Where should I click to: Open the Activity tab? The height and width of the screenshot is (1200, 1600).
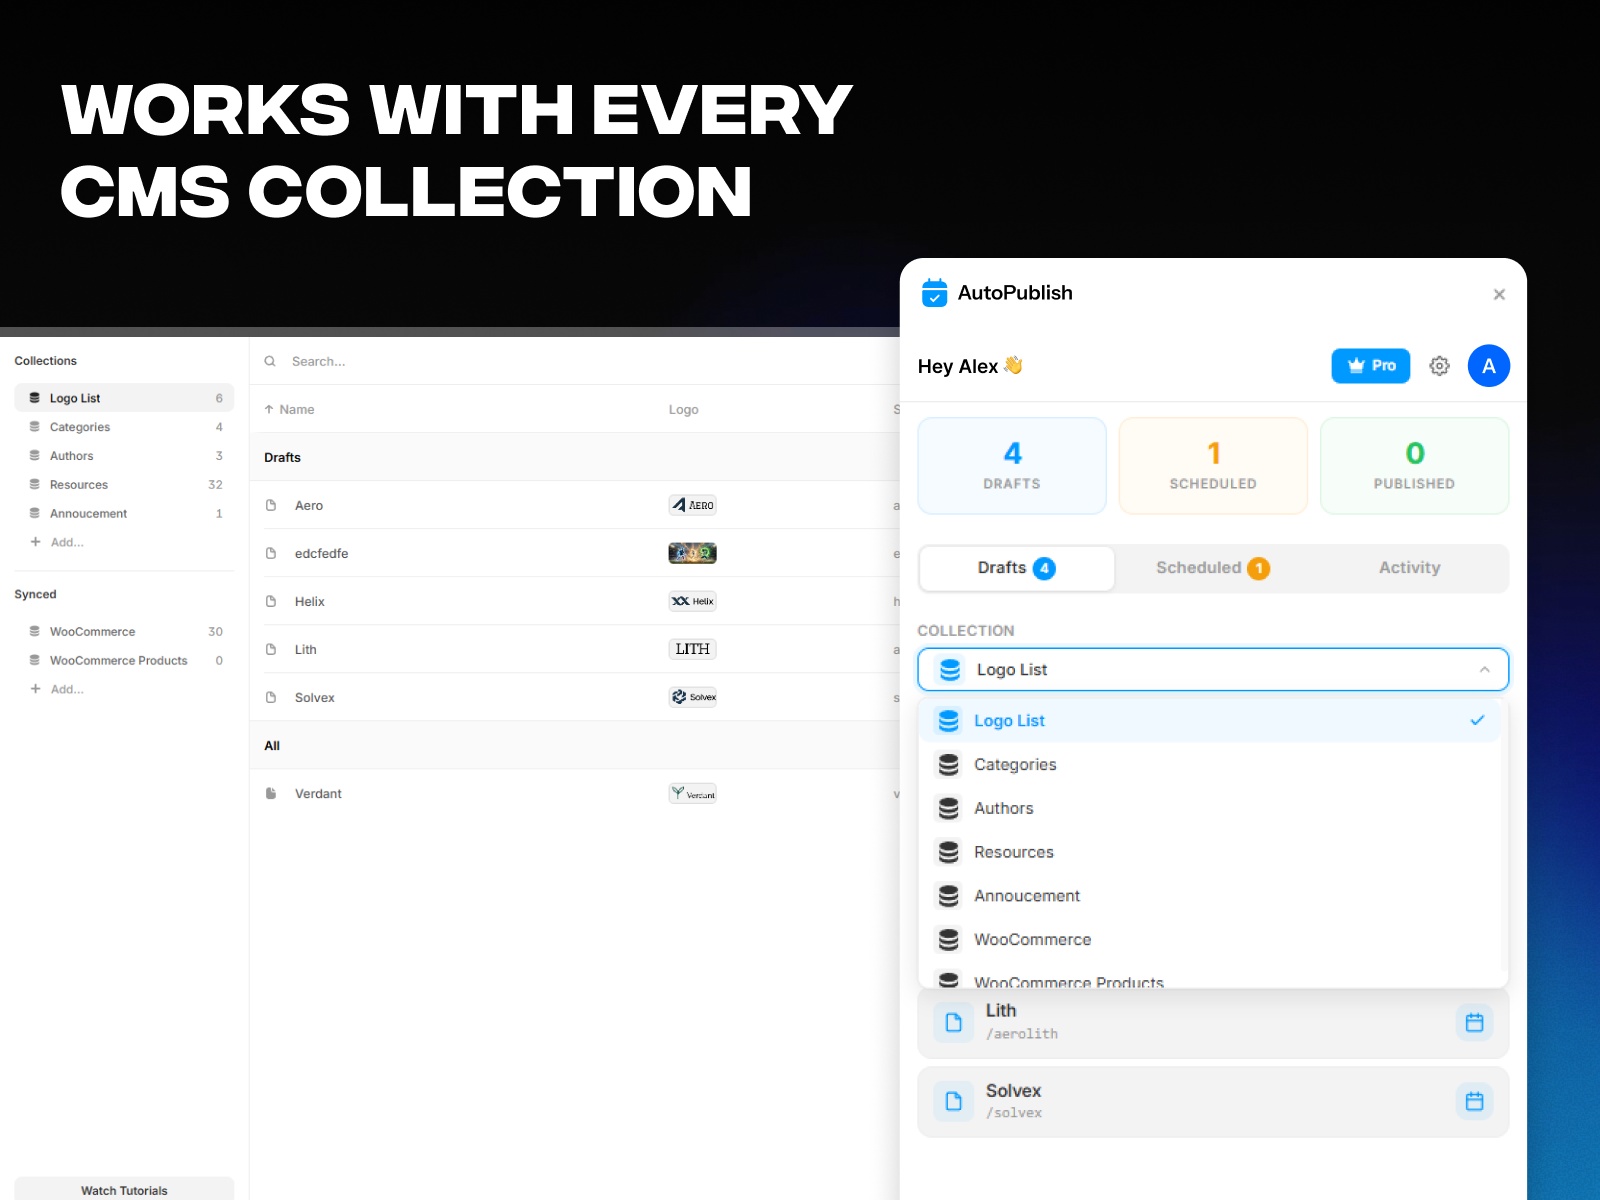1408,567
